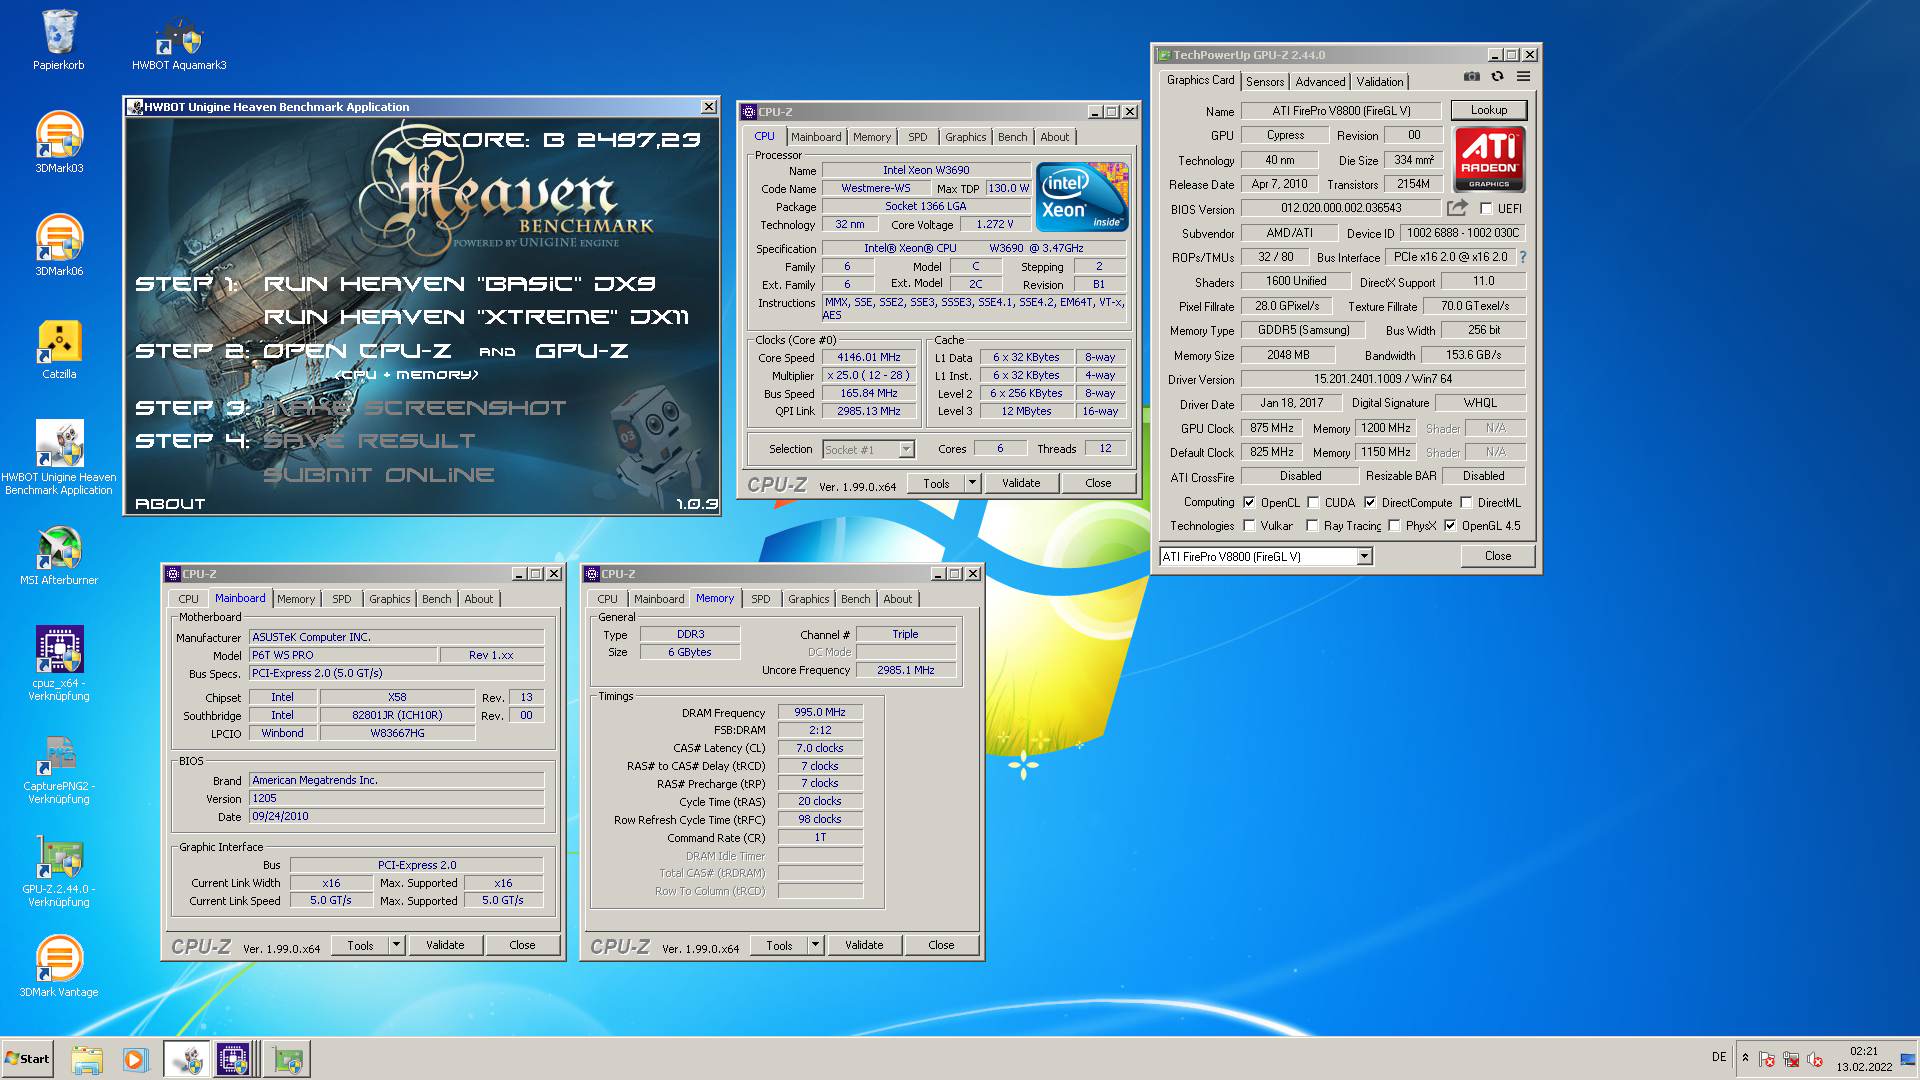Open Windows Explorer from the taskbar
This screenshot has height=1080, width=1920.
(x=87, y=1059)
